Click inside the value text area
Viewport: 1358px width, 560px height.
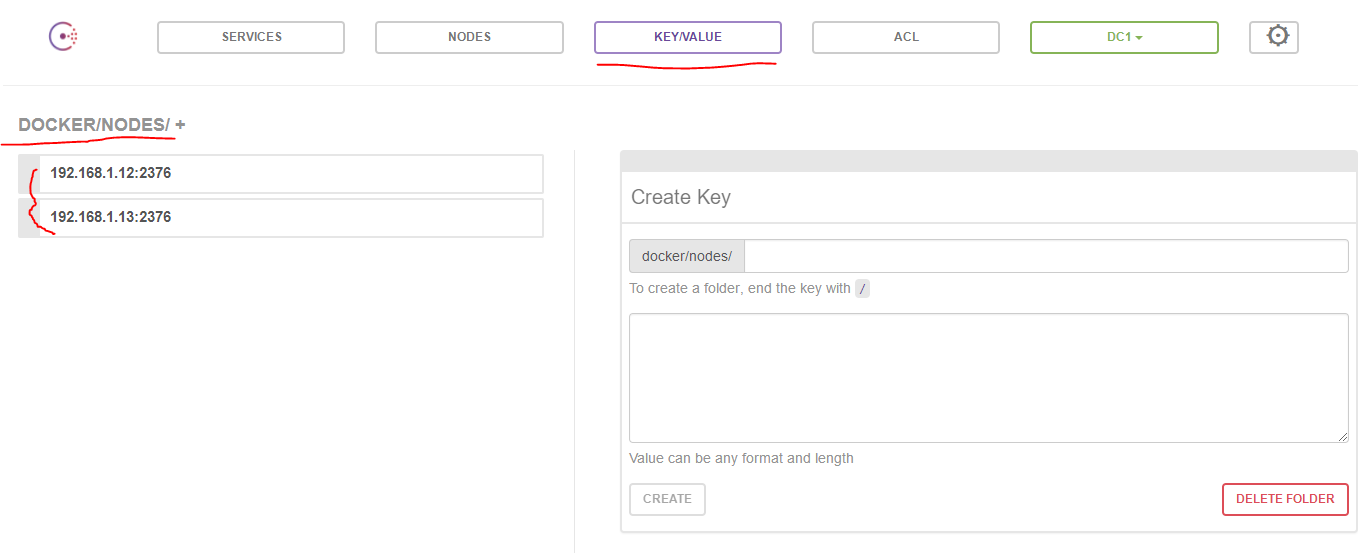coord(988,378)
